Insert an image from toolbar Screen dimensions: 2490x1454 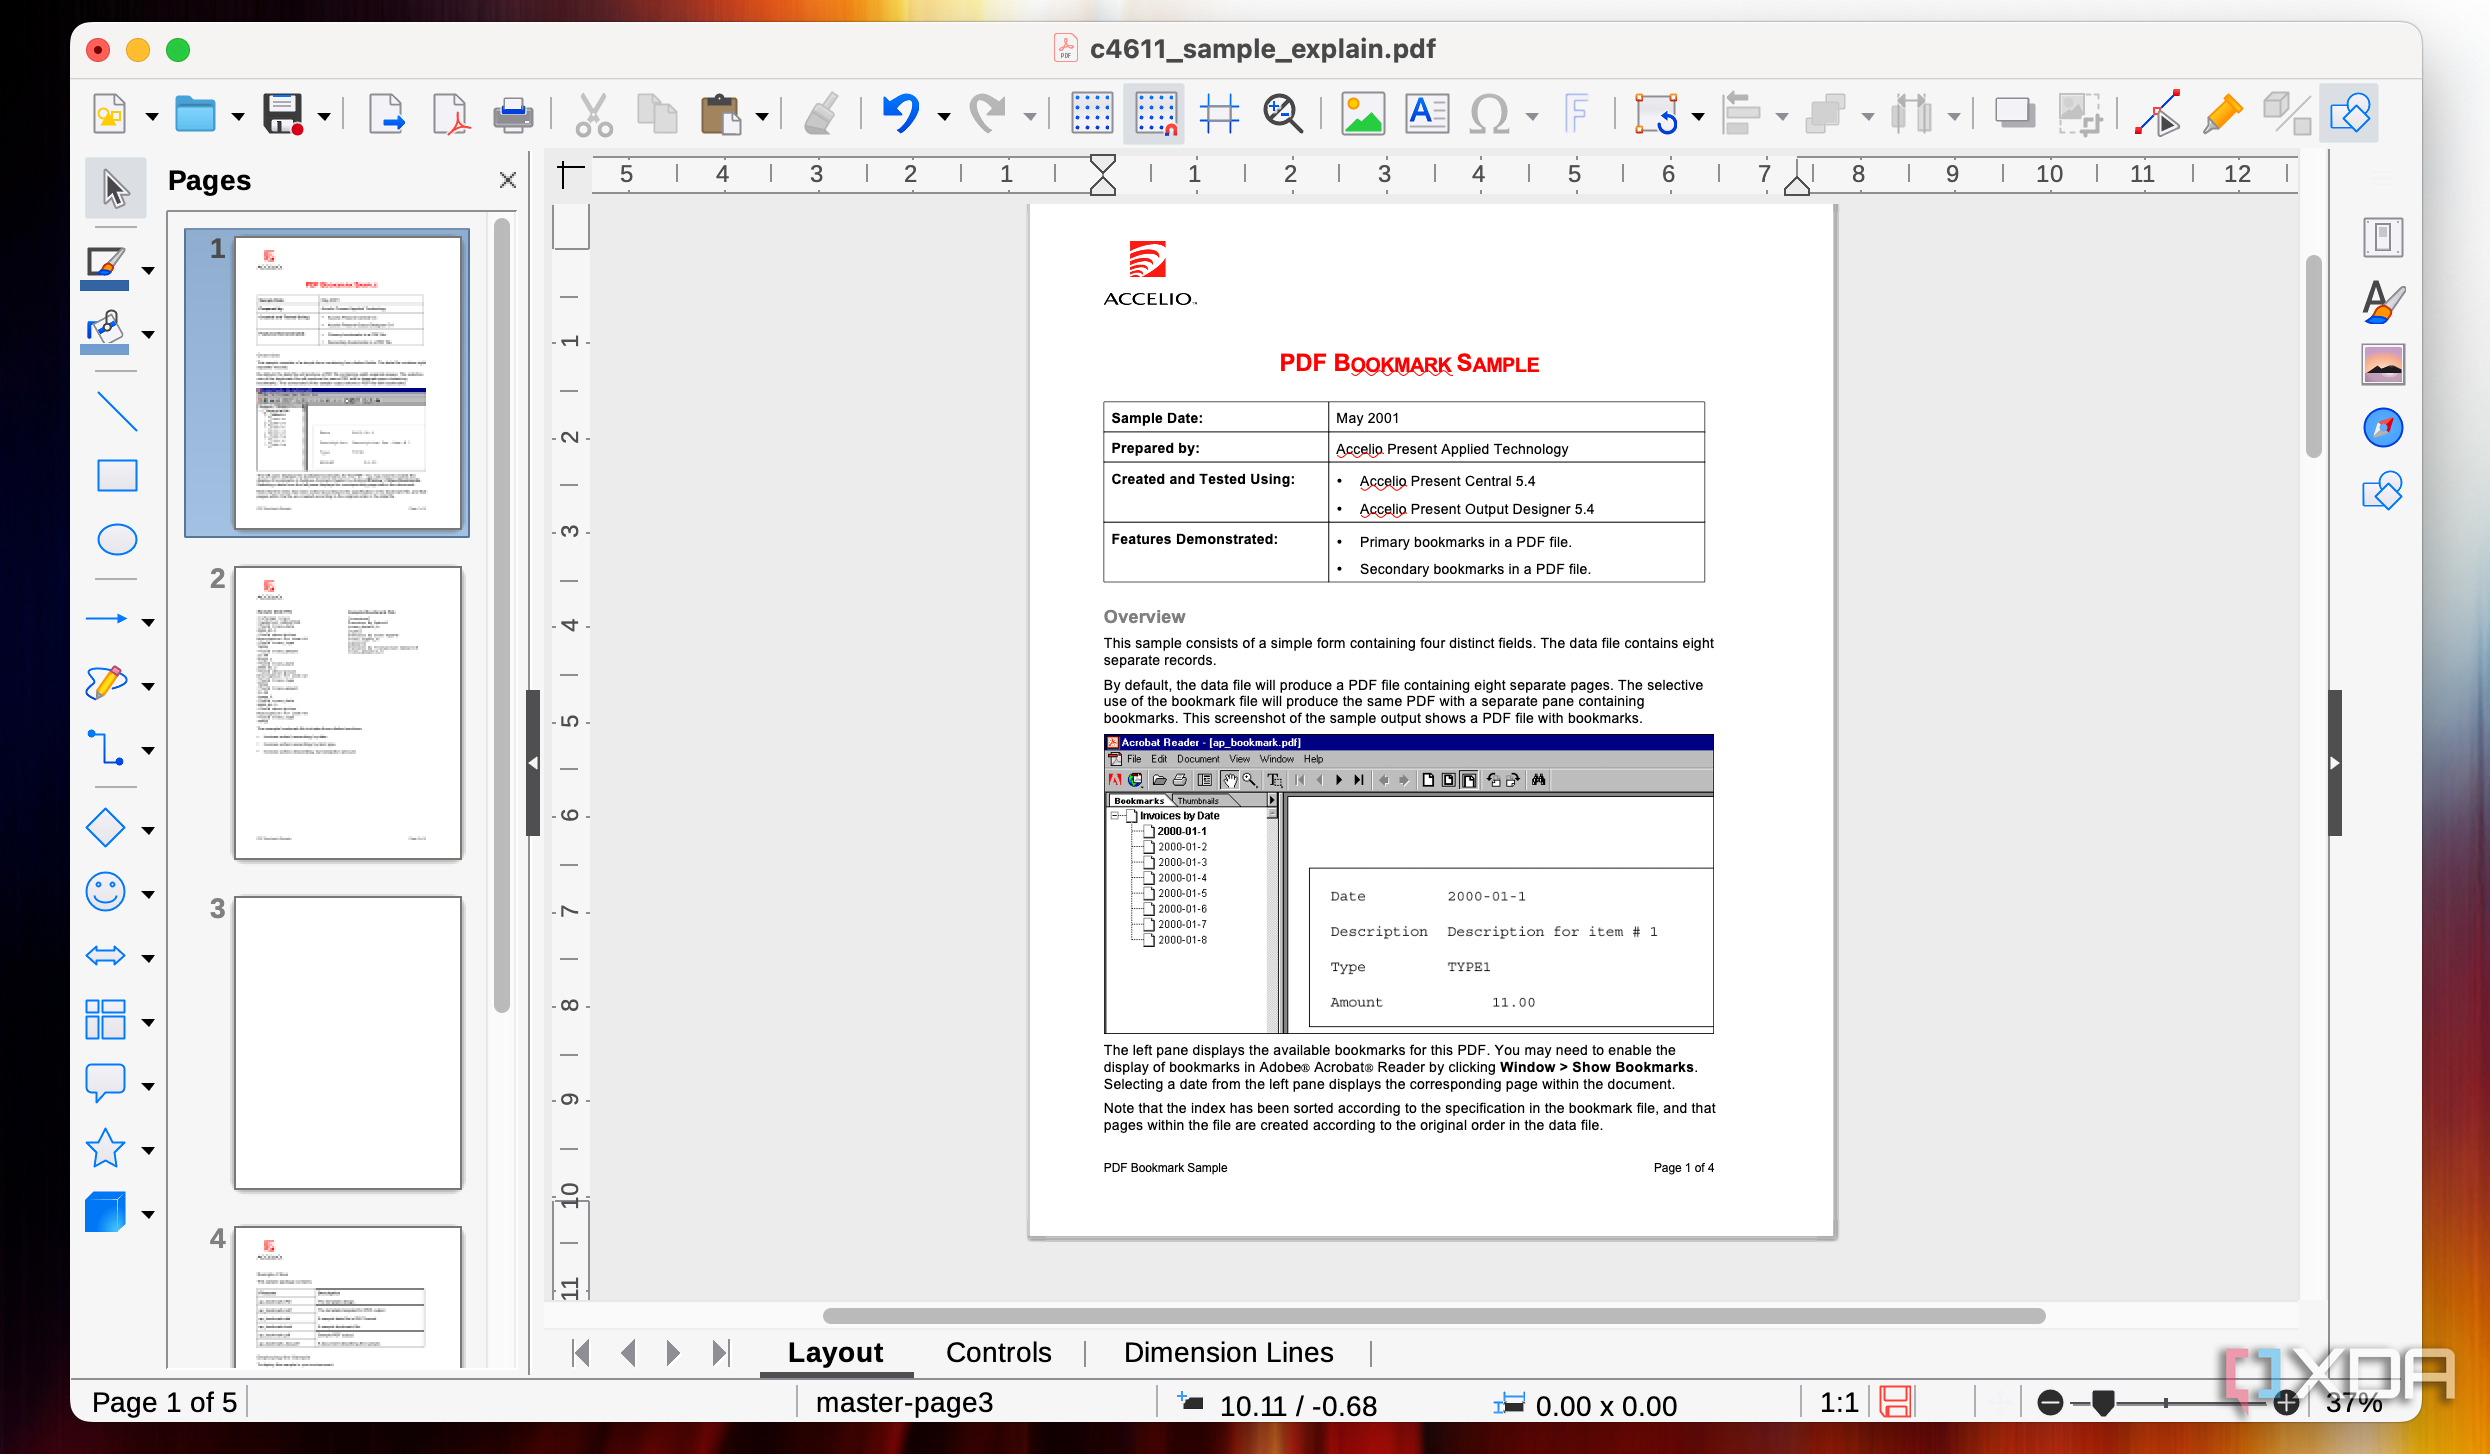point(1363,114)
